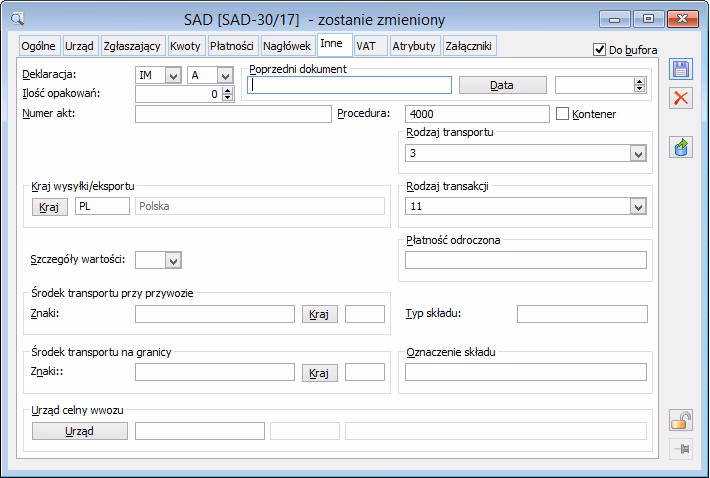
Task: Toggle the Do bufora checkbox
Action: coord(600,49)
